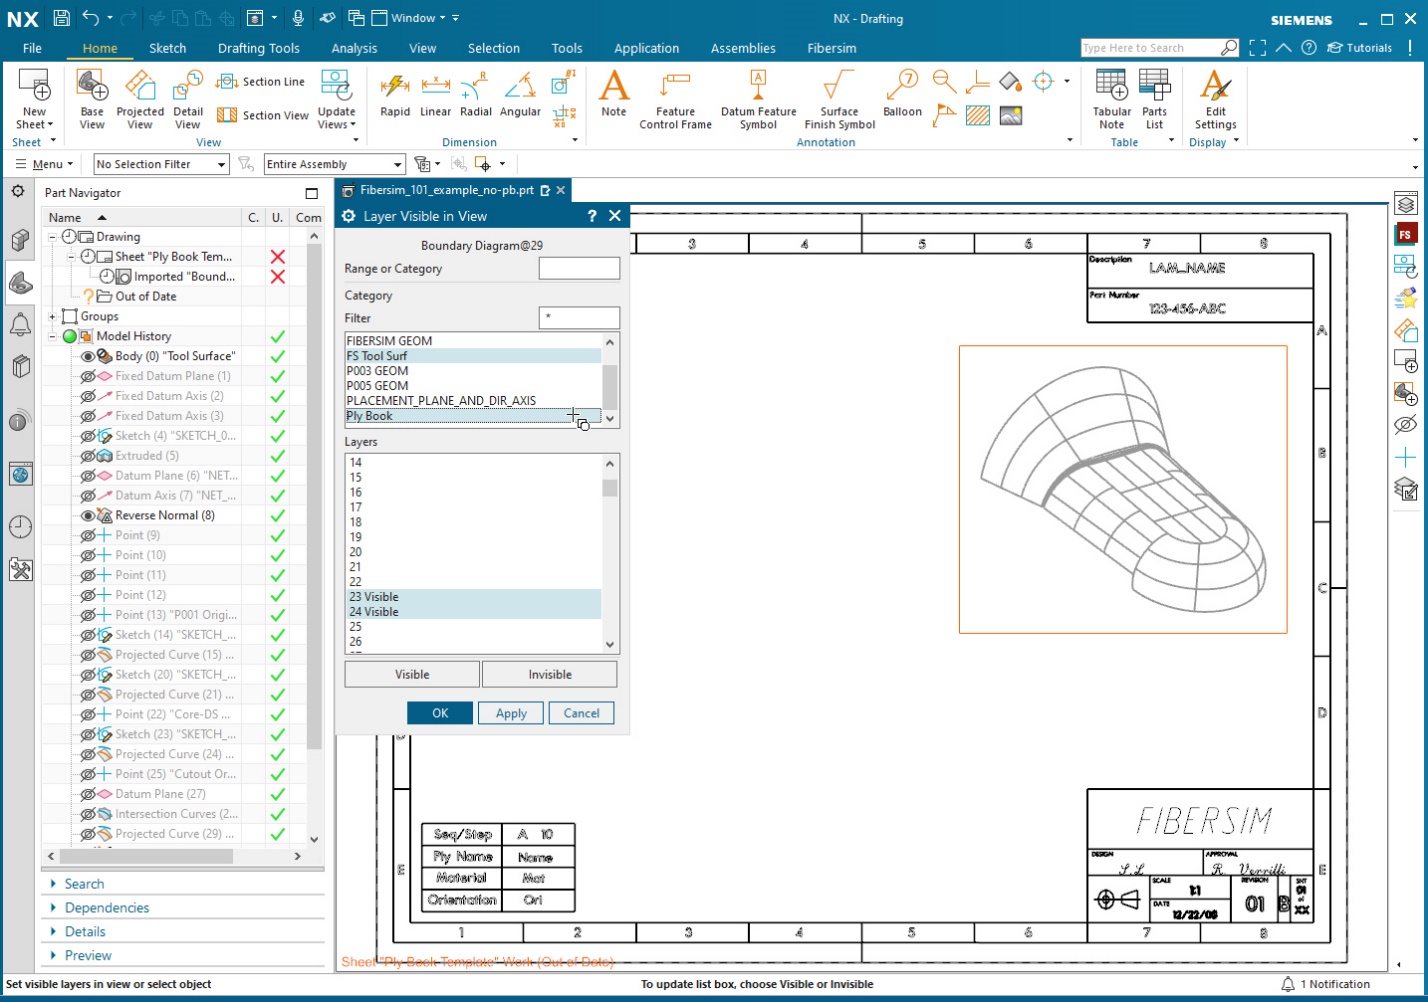Toggle visibility of Reverse Normal (8)

pos(88,515)
